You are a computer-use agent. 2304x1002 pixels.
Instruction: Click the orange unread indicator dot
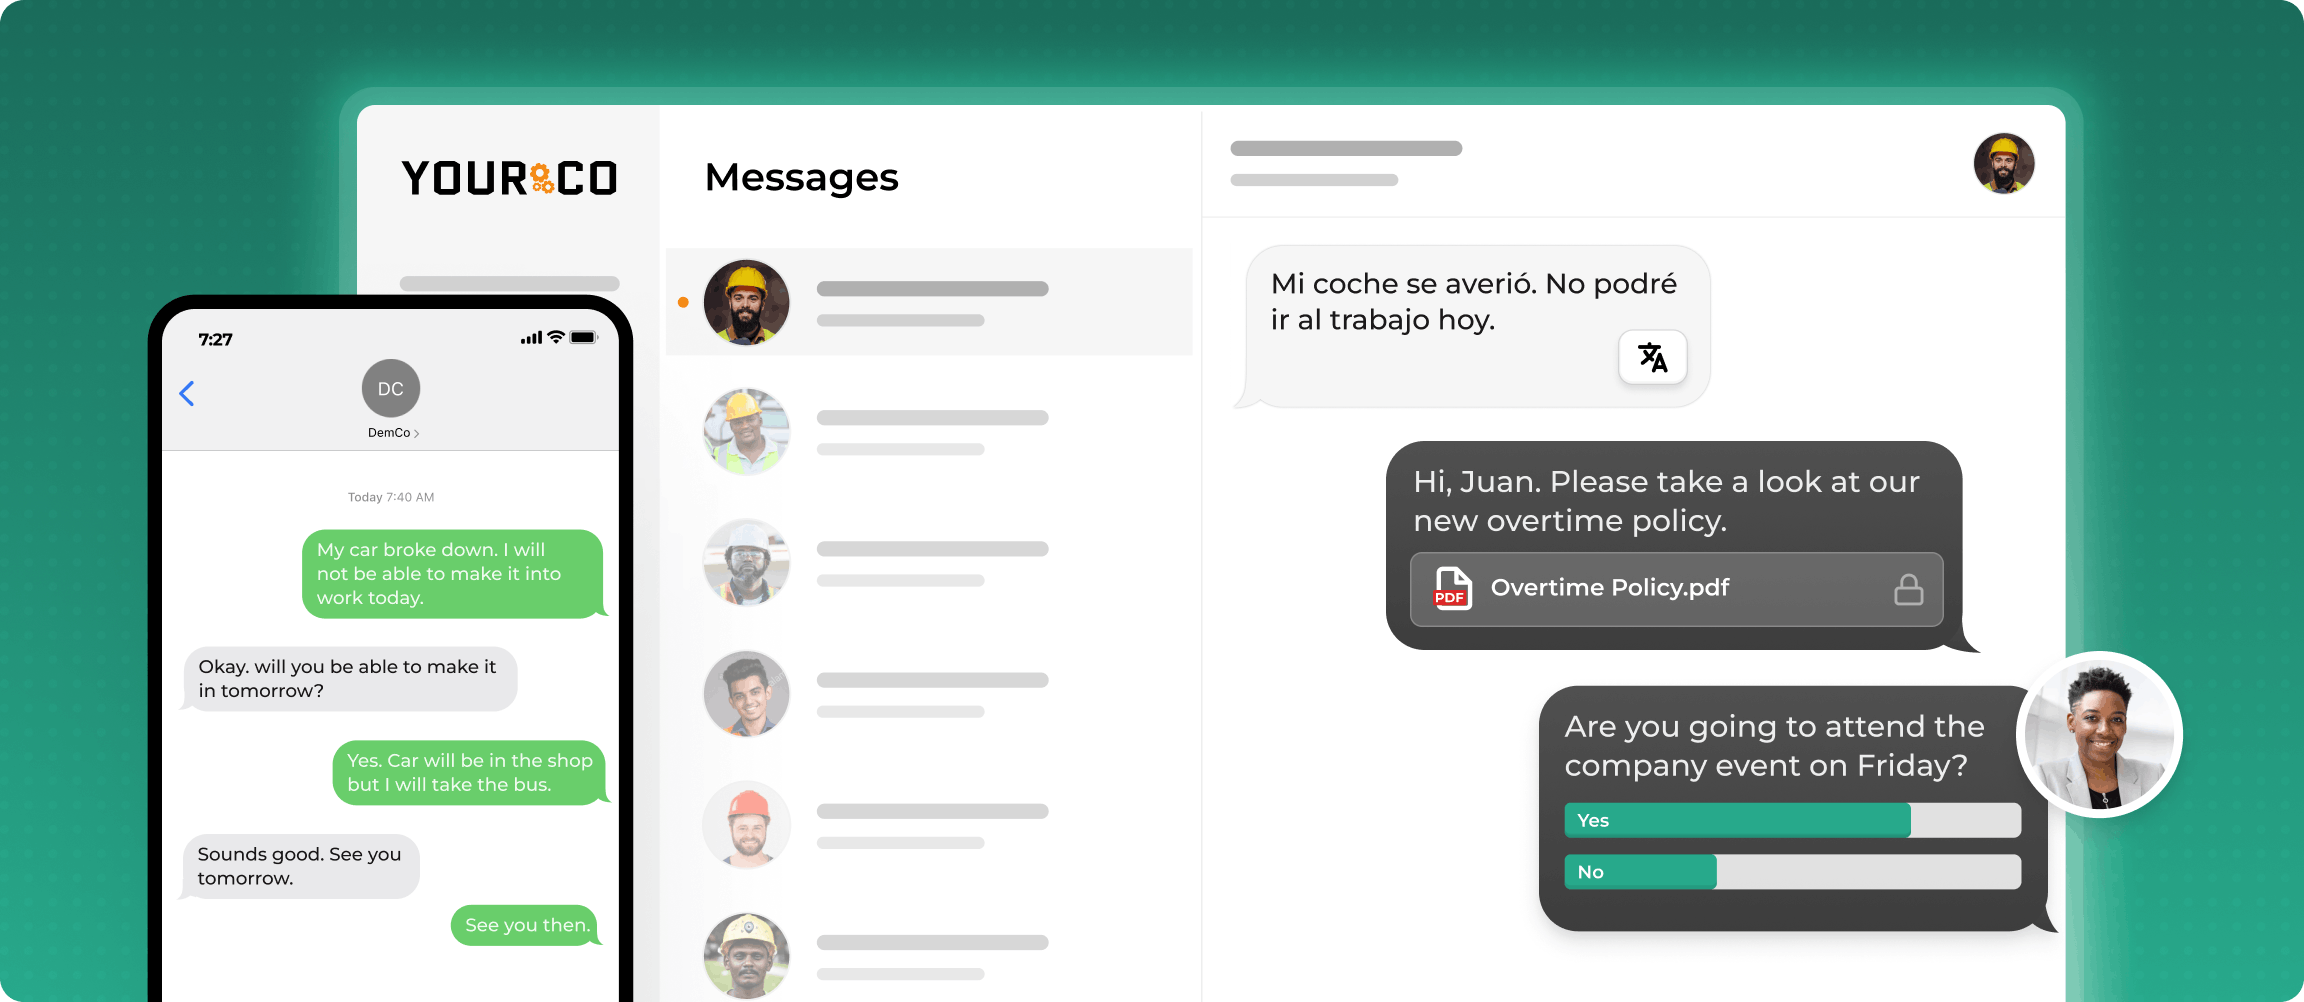683,302
